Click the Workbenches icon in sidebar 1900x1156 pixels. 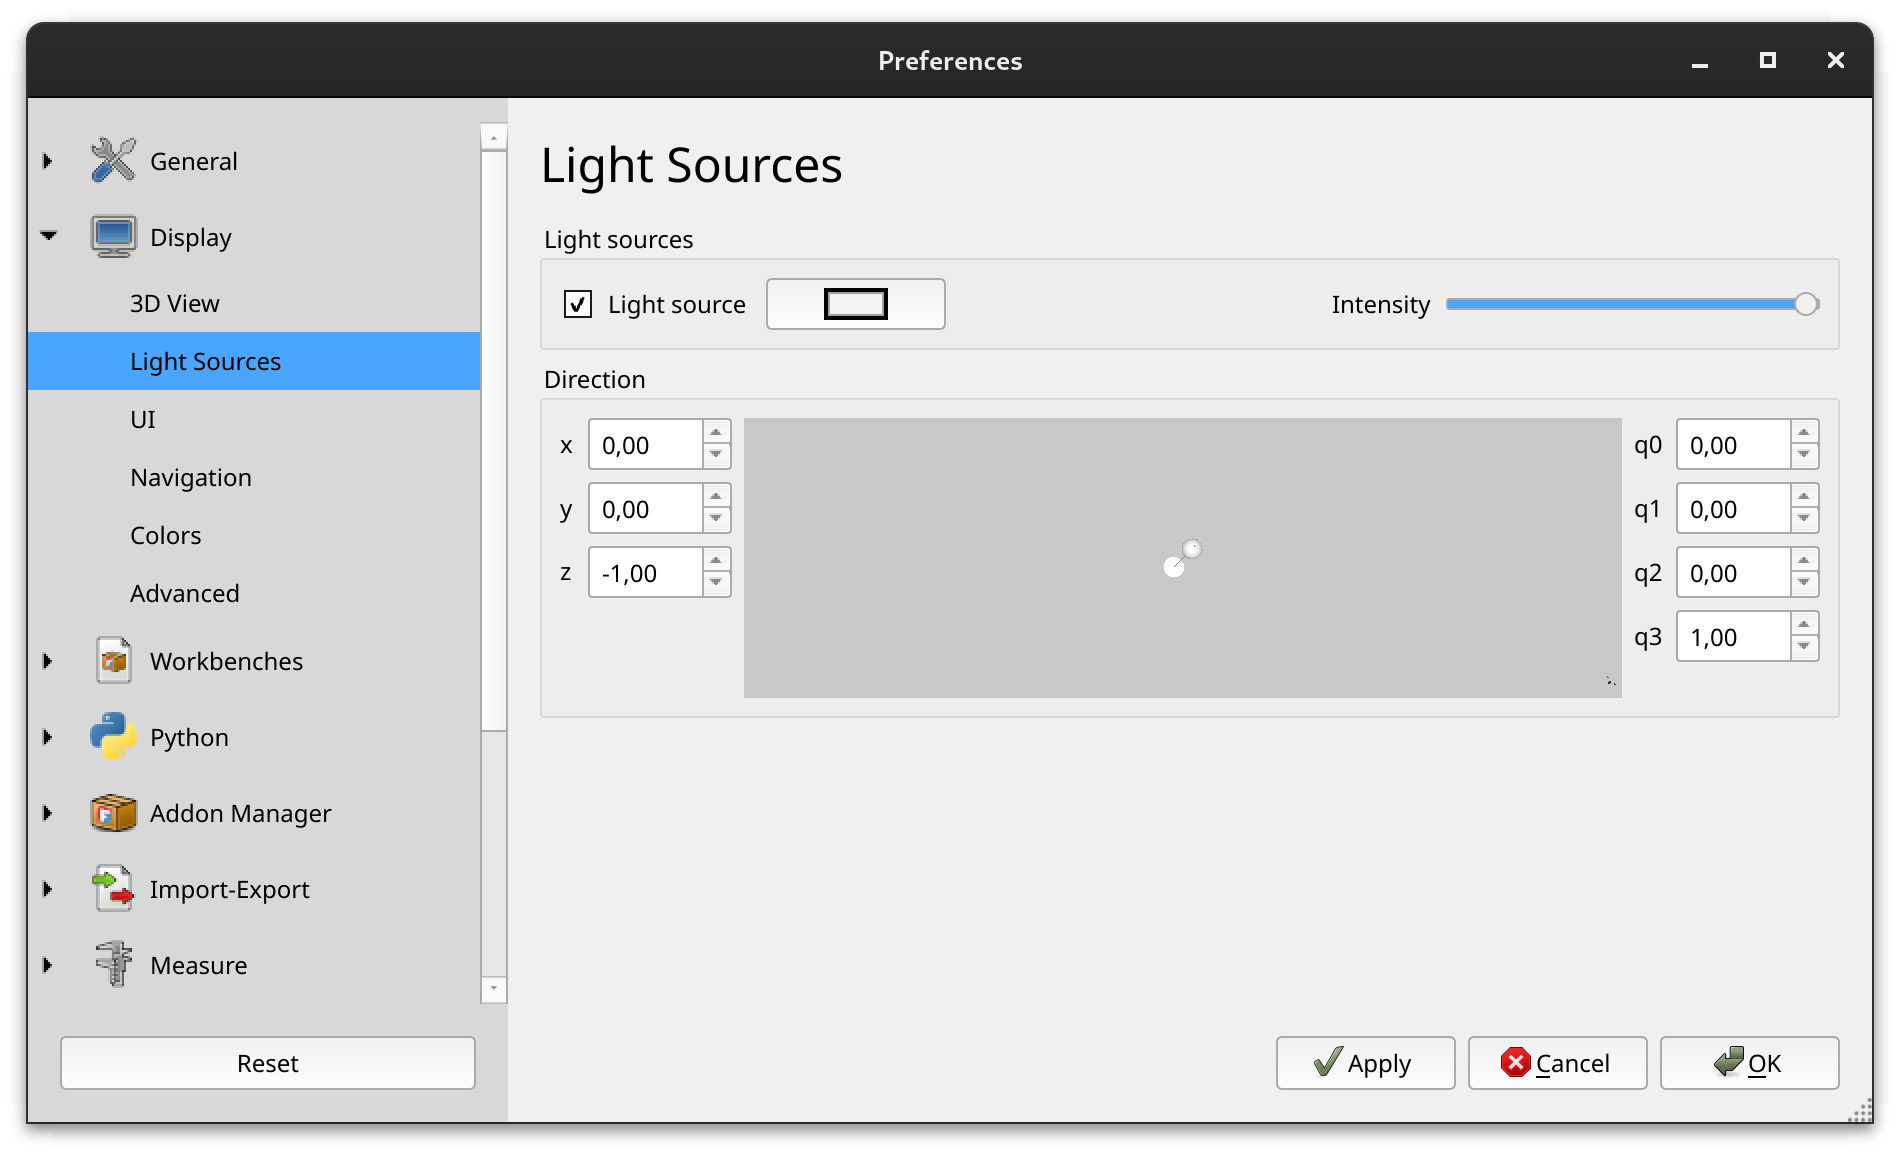(113, 661)
